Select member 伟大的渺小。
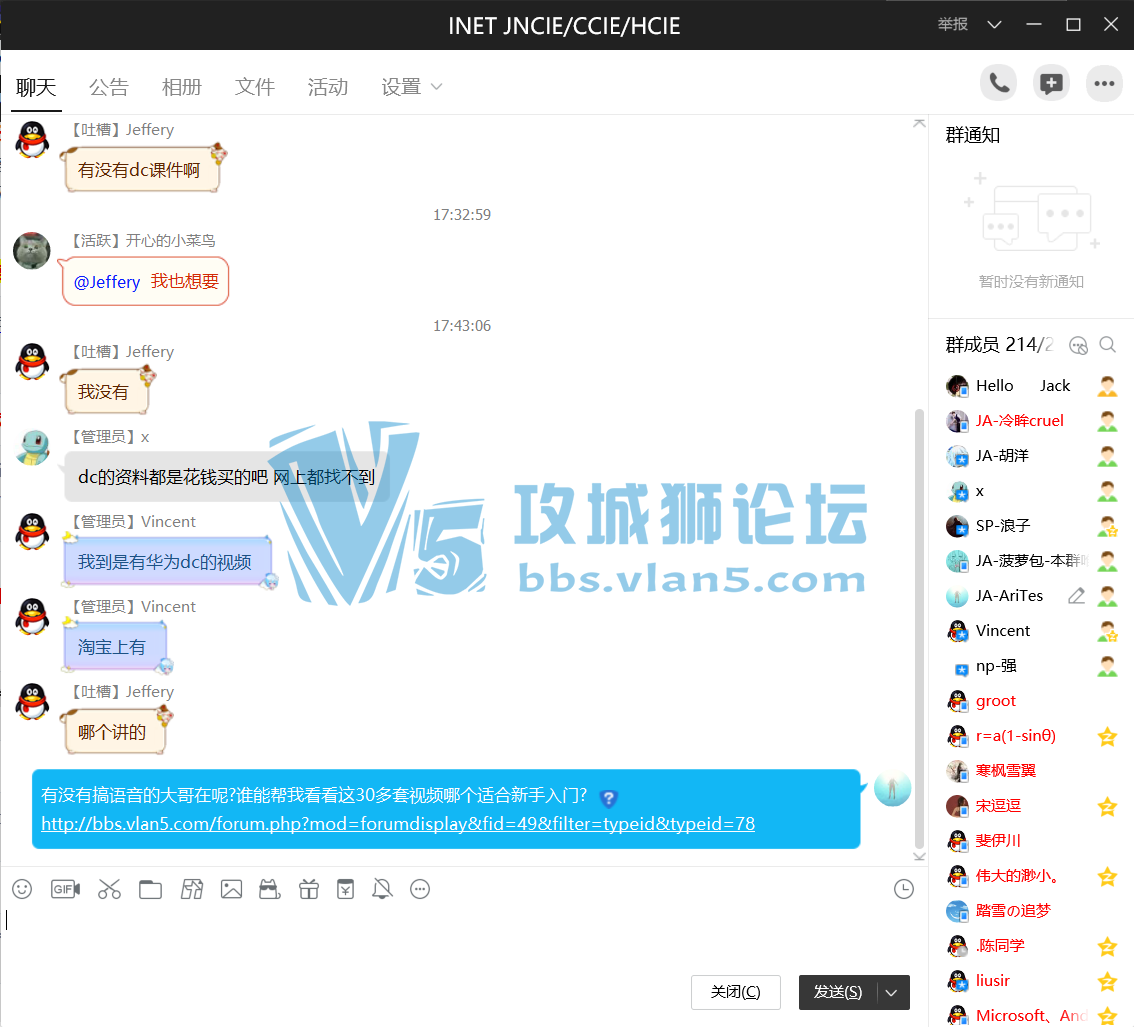Viewport: 1134px width, 1027px height. pos(1031,876)
